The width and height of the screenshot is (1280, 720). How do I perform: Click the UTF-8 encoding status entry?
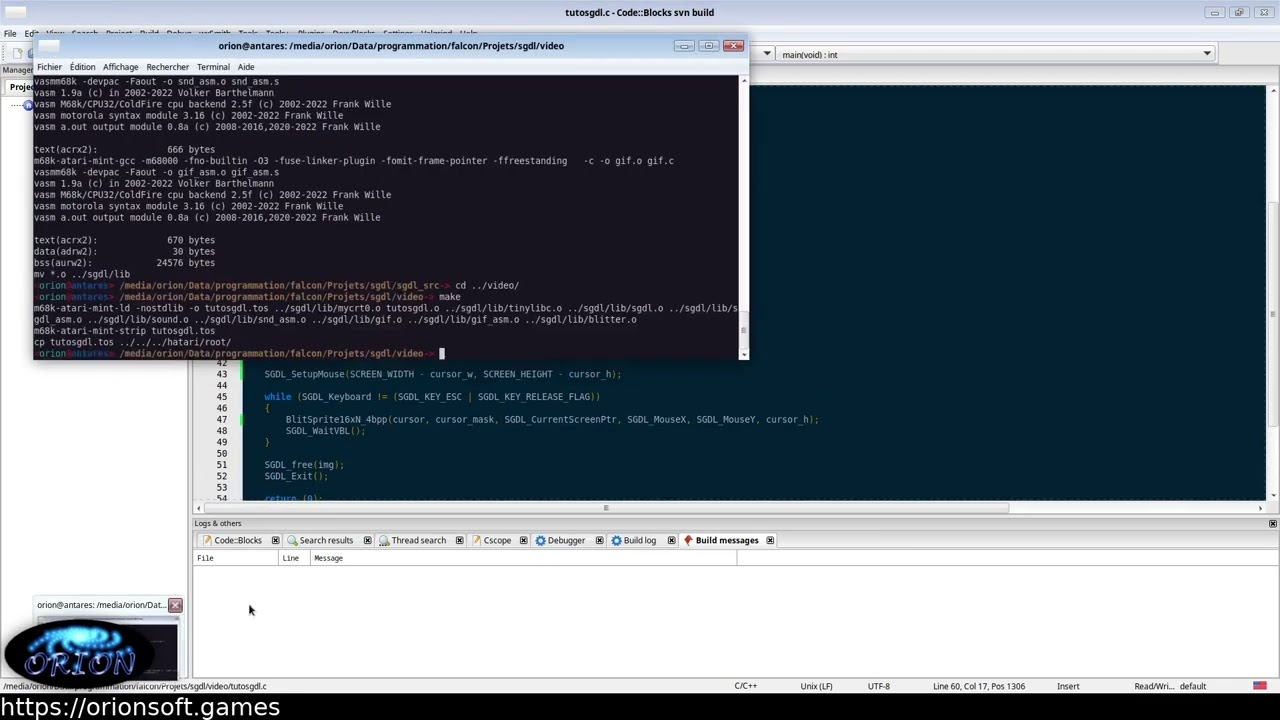coord(878,686)
